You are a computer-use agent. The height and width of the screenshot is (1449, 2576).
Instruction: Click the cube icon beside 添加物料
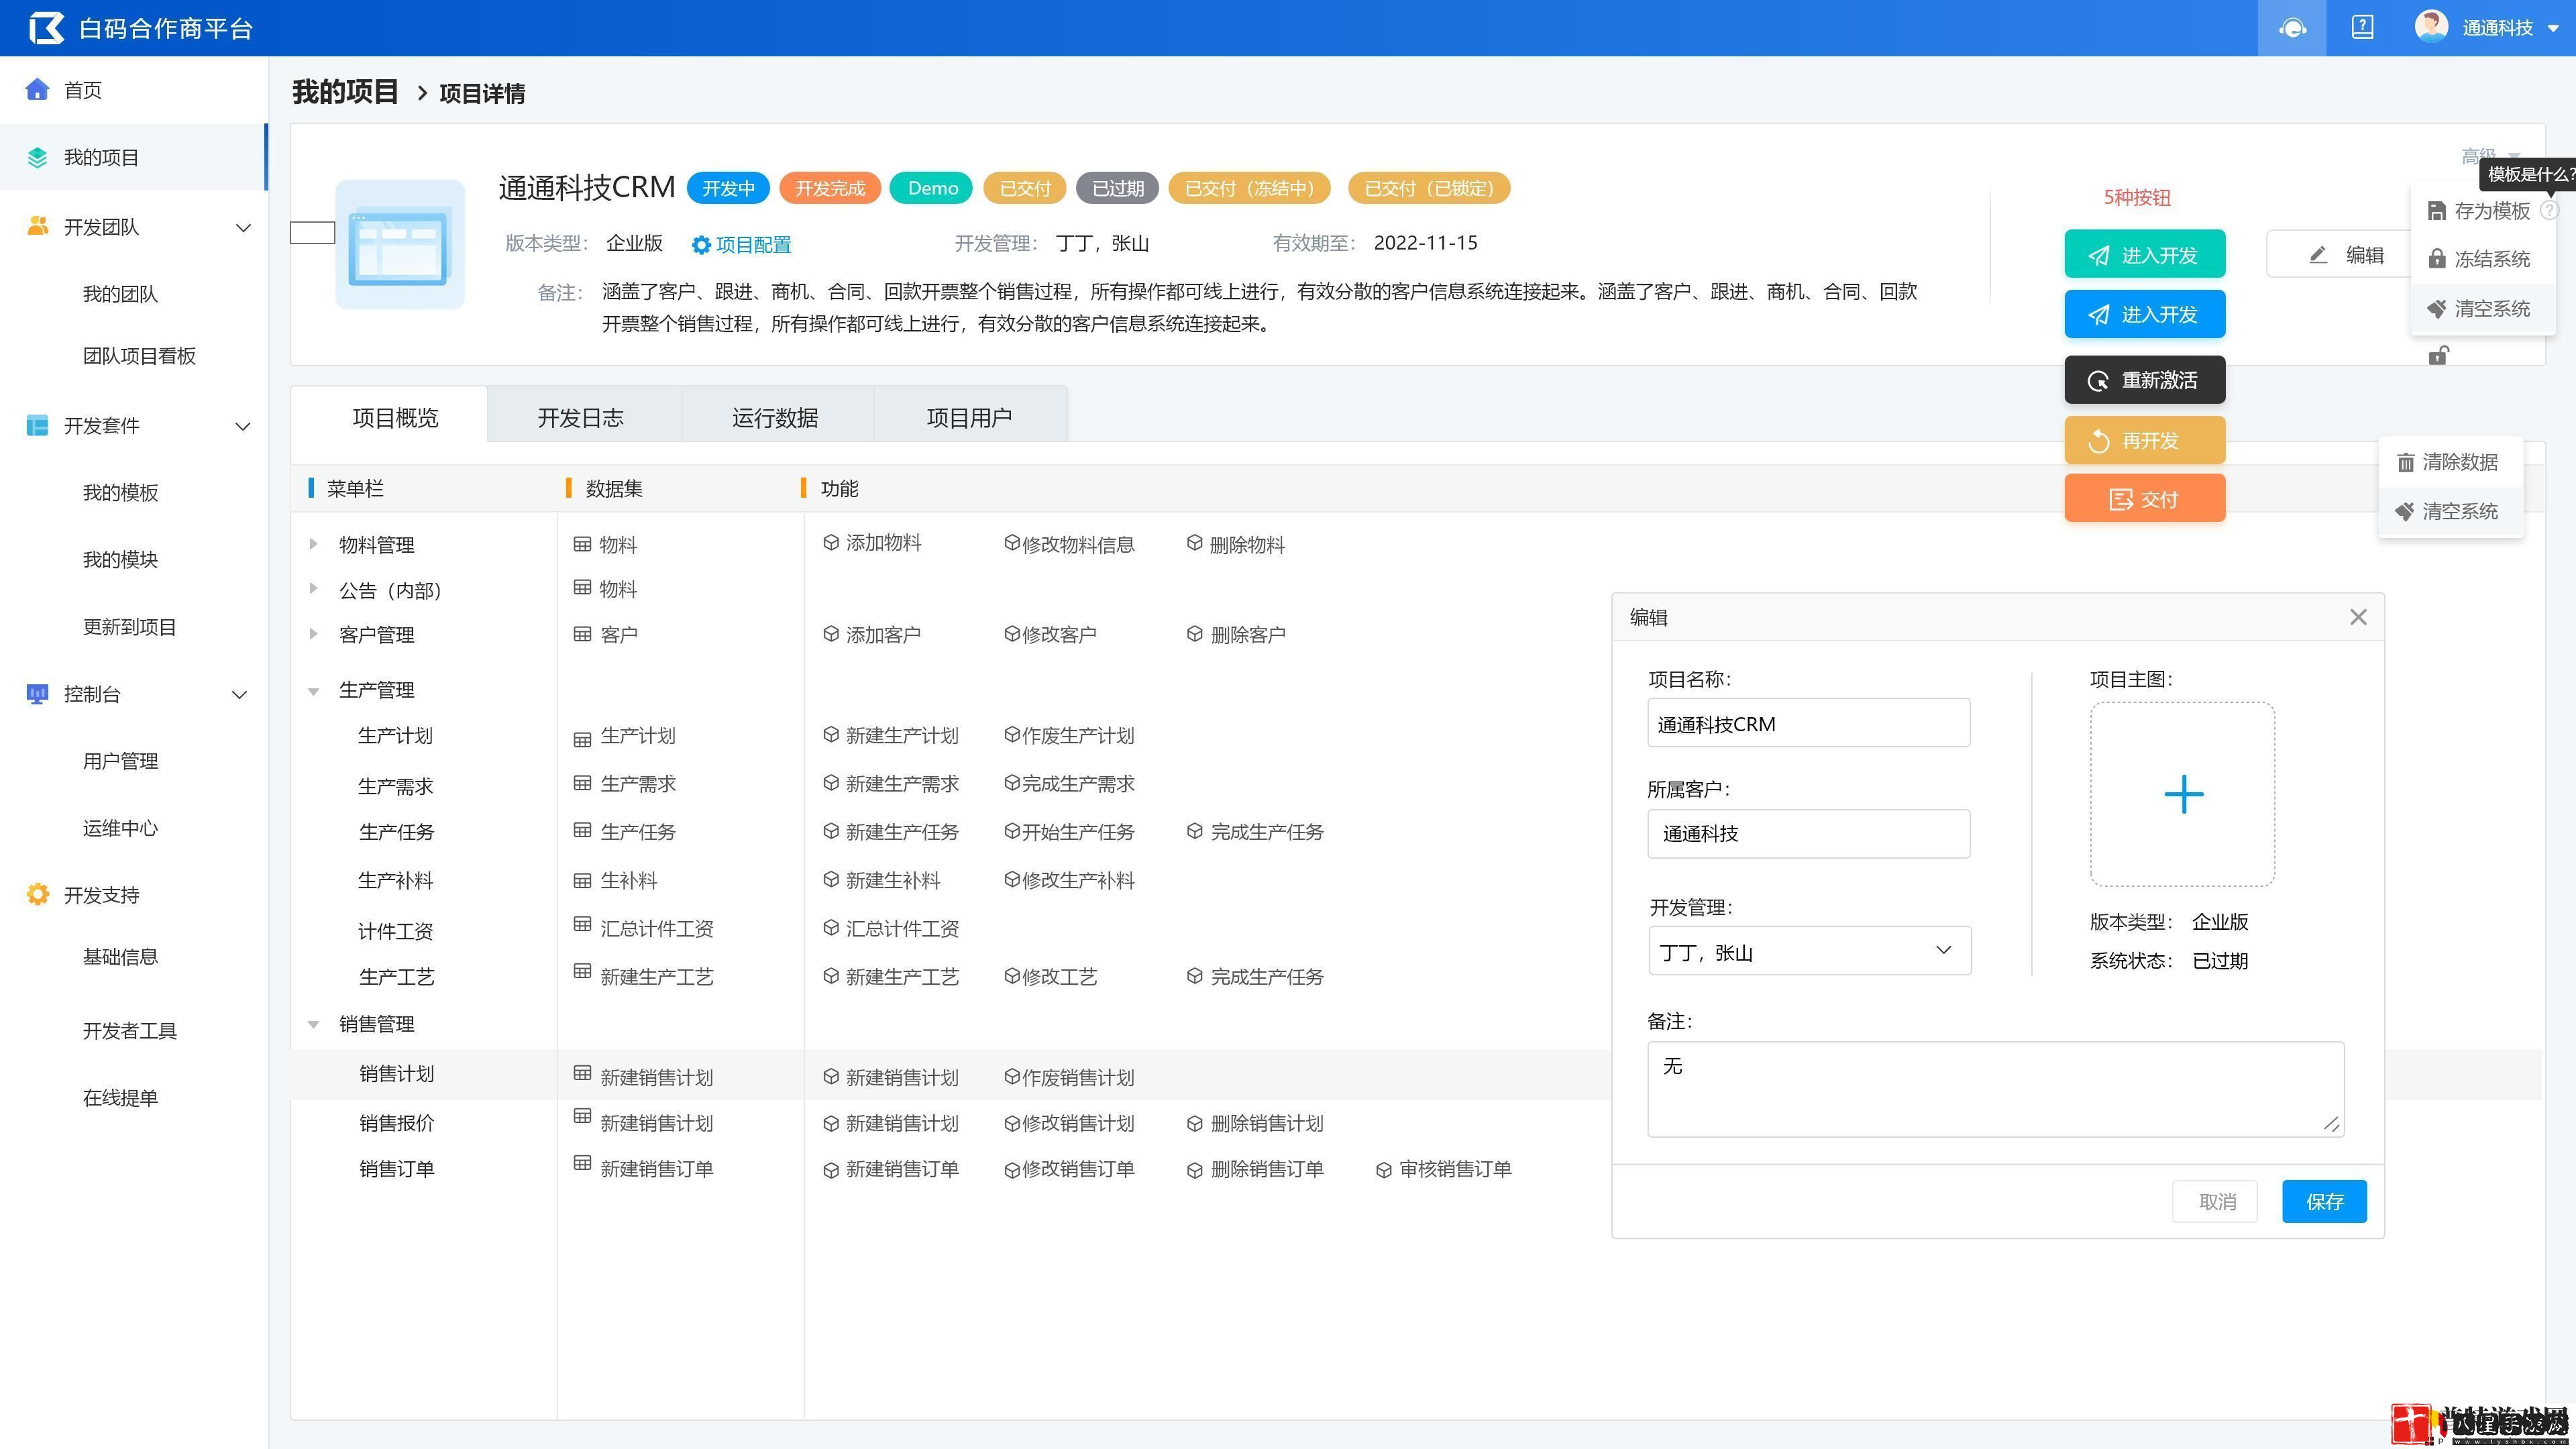point(830,542)
